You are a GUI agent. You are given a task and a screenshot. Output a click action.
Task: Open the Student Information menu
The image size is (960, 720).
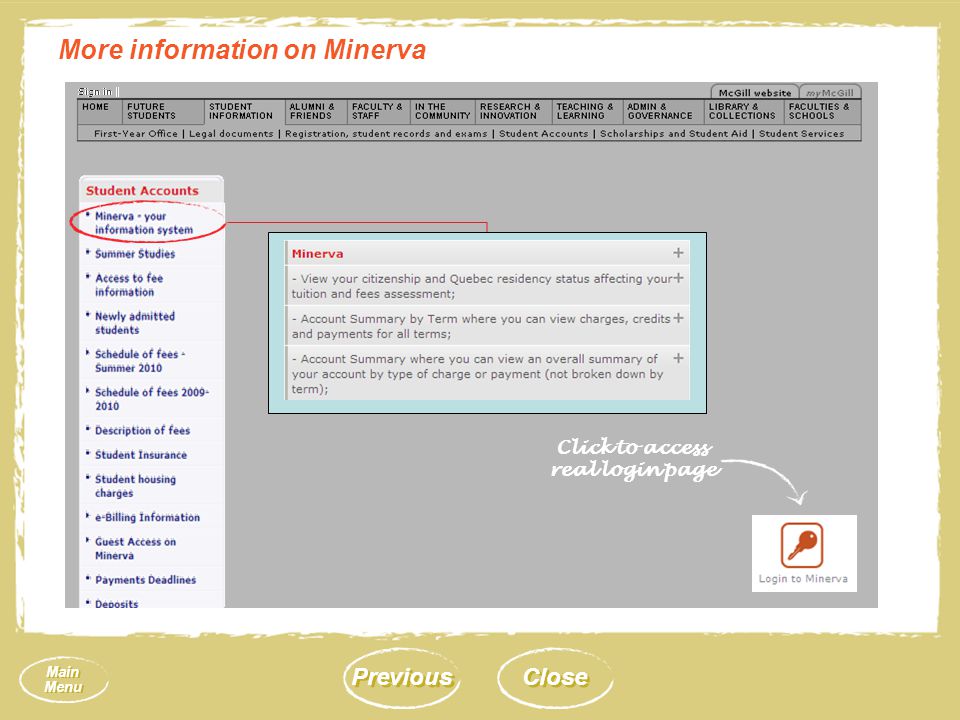pos(241,111)
